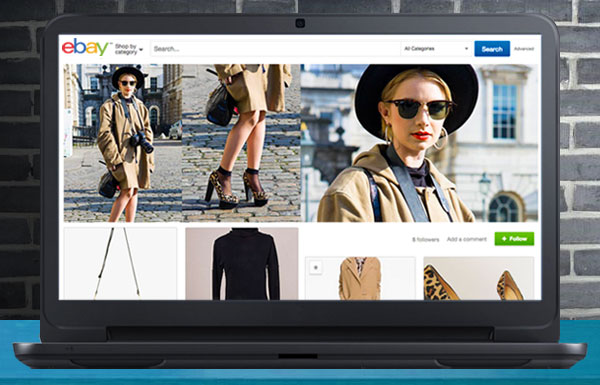Select the legs and heels photo

(241, 143)
